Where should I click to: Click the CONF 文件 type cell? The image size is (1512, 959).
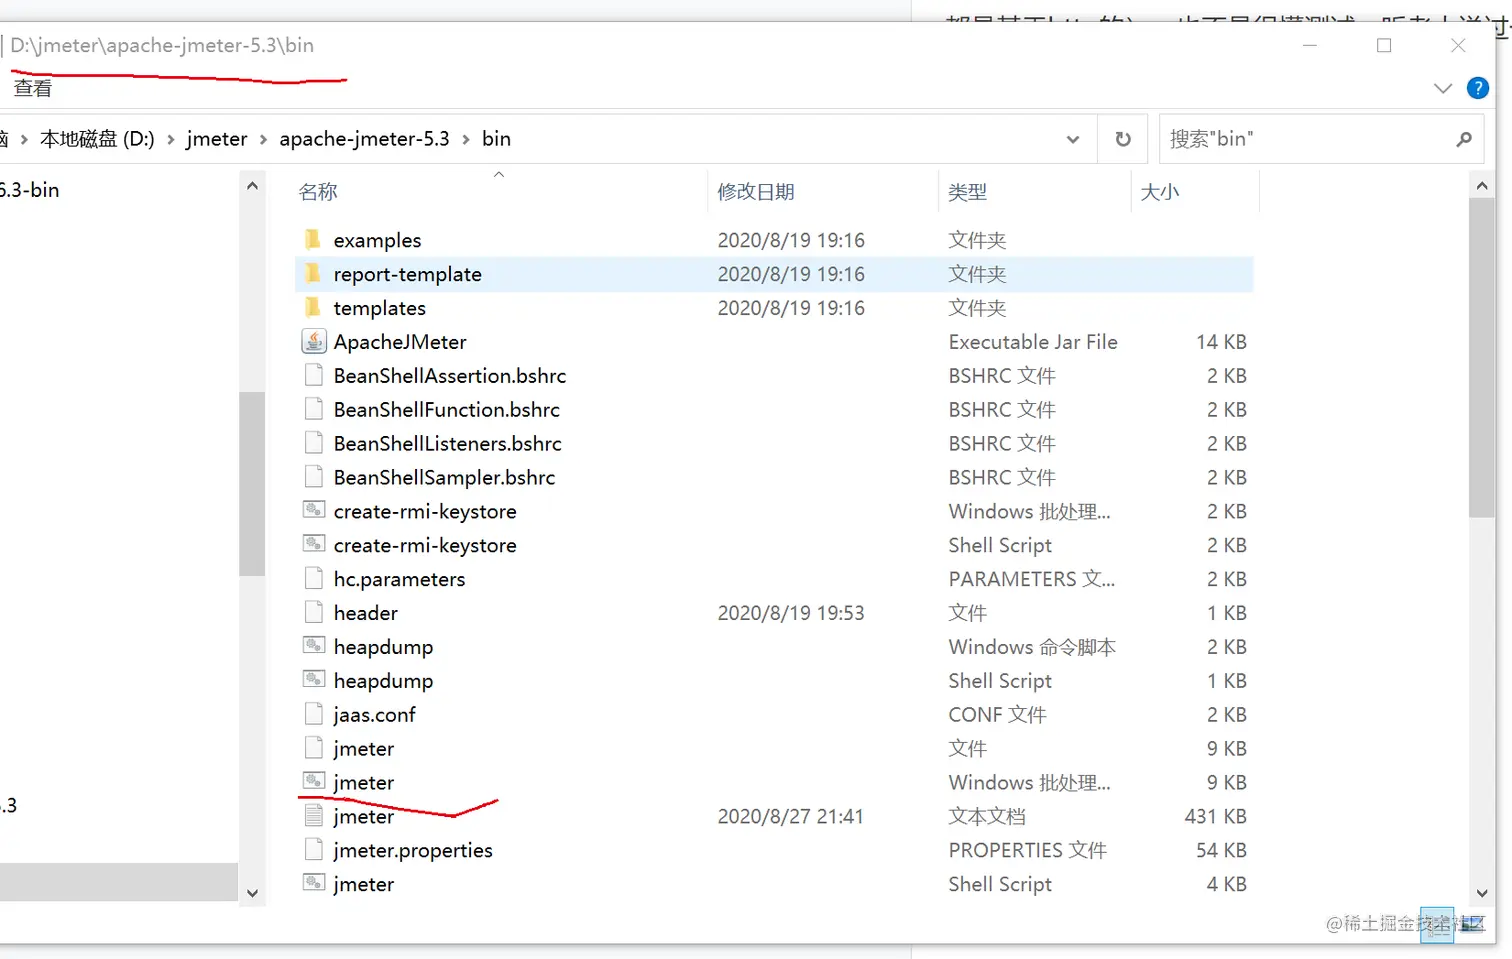[x=997, y=715]
